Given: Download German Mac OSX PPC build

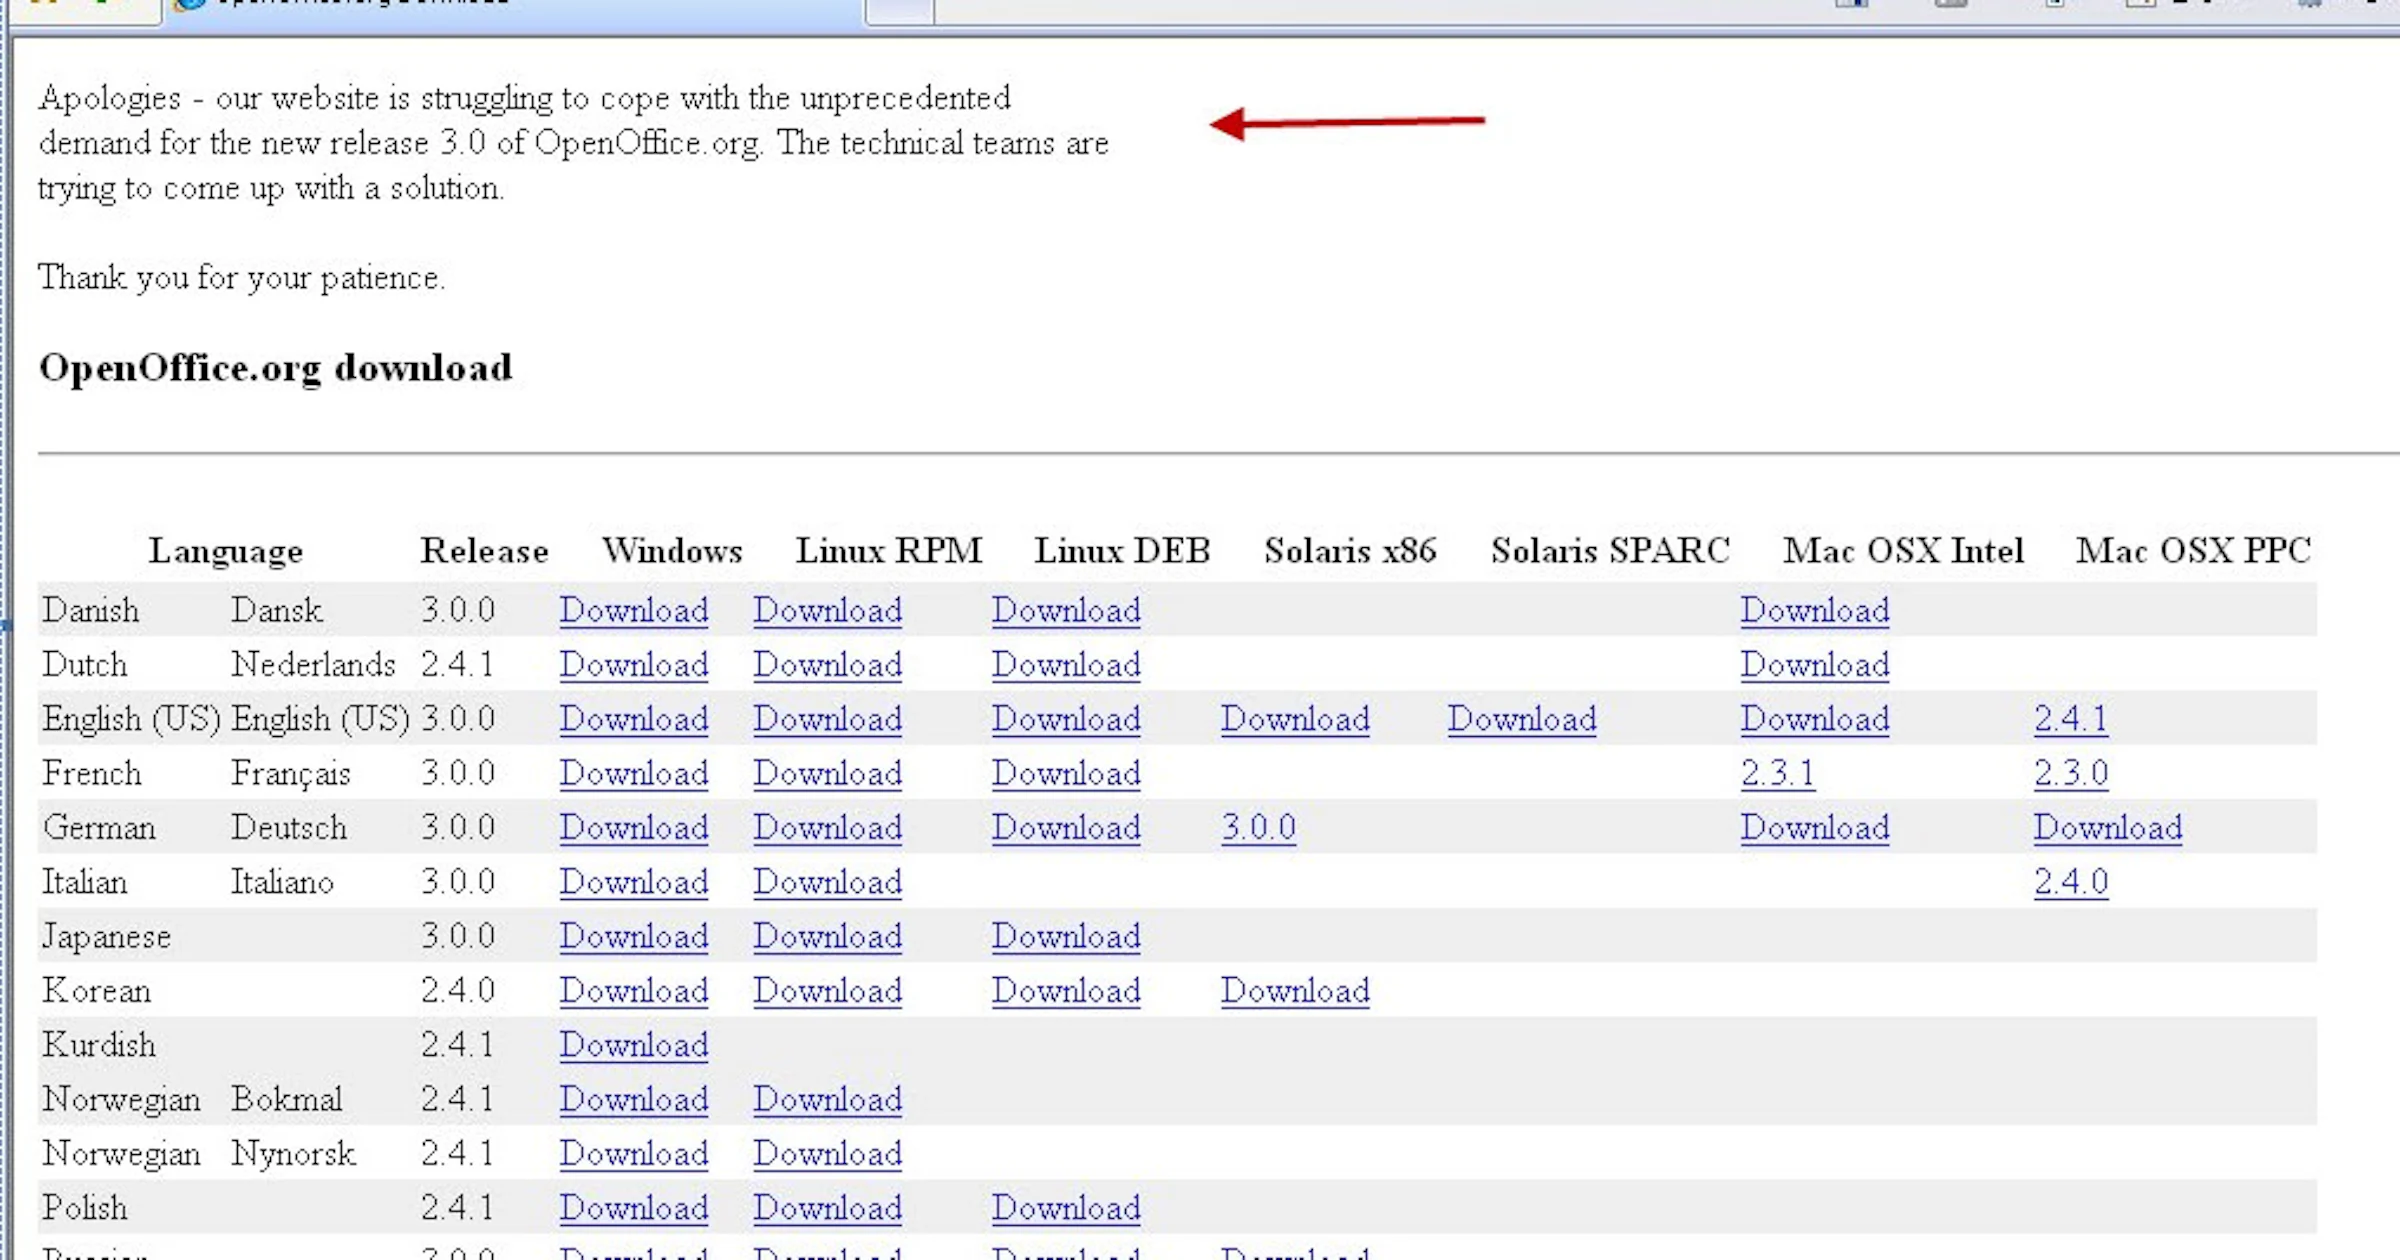Looking at the screenshot, I should 2108,828.
